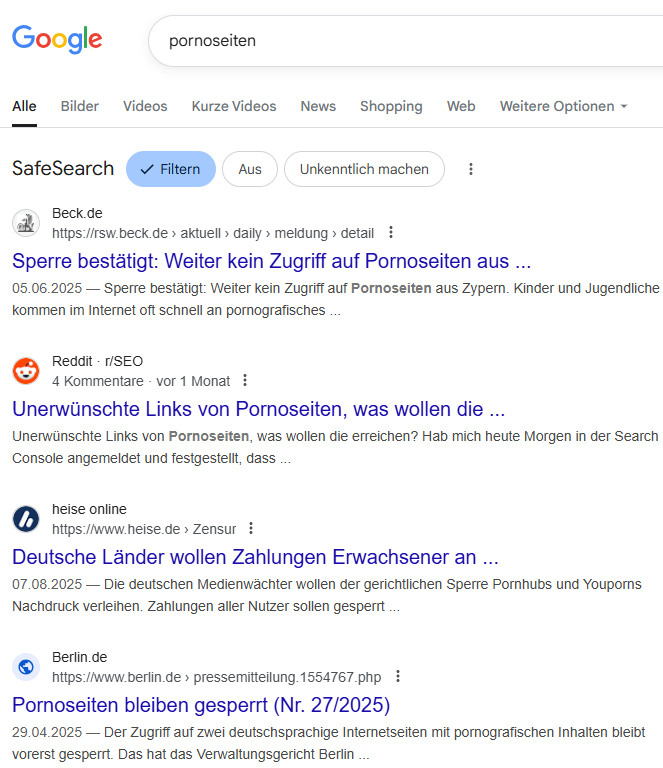Open SafeSearch more options menu
663x768 pixels.
[x=471, y=169]
